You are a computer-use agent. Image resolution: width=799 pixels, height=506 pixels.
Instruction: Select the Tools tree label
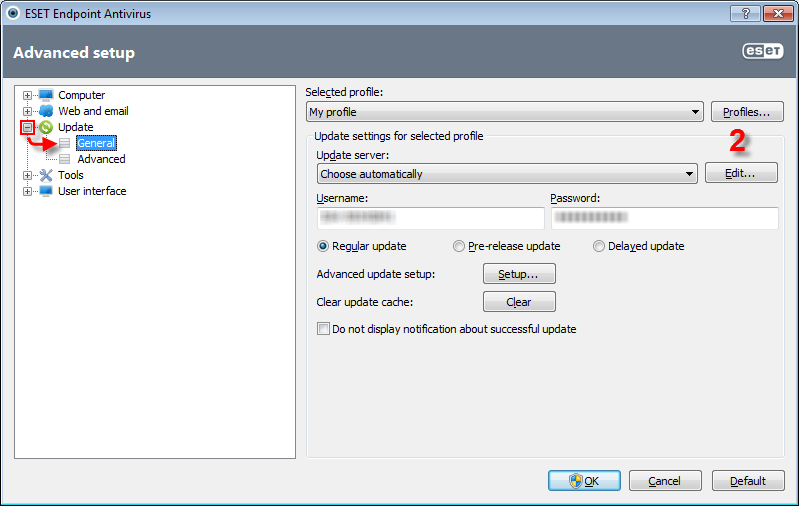pos(70,175)
